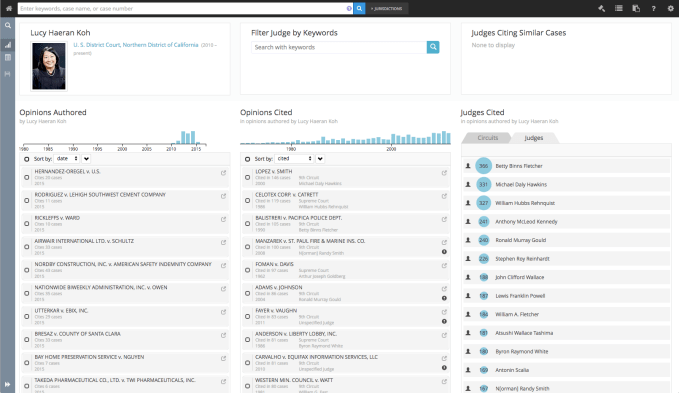This screenshot has width=679, height=393.
Task: Expand the Jurisdictions selector
Action: tap(388, 8)
